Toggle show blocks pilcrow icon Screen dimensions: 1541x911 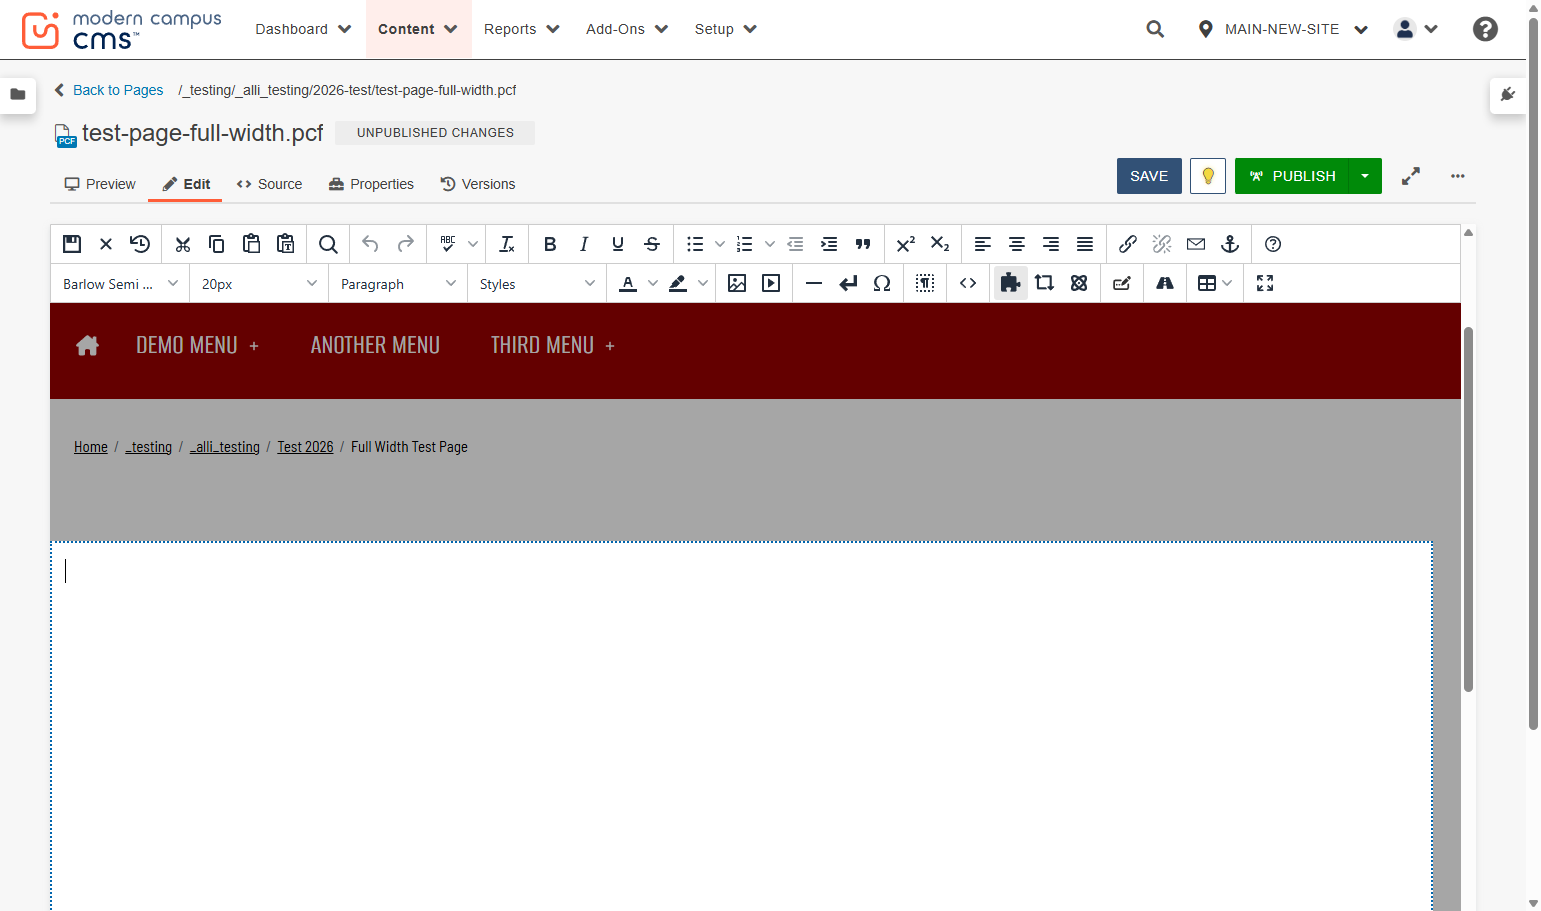coord(925,283)
